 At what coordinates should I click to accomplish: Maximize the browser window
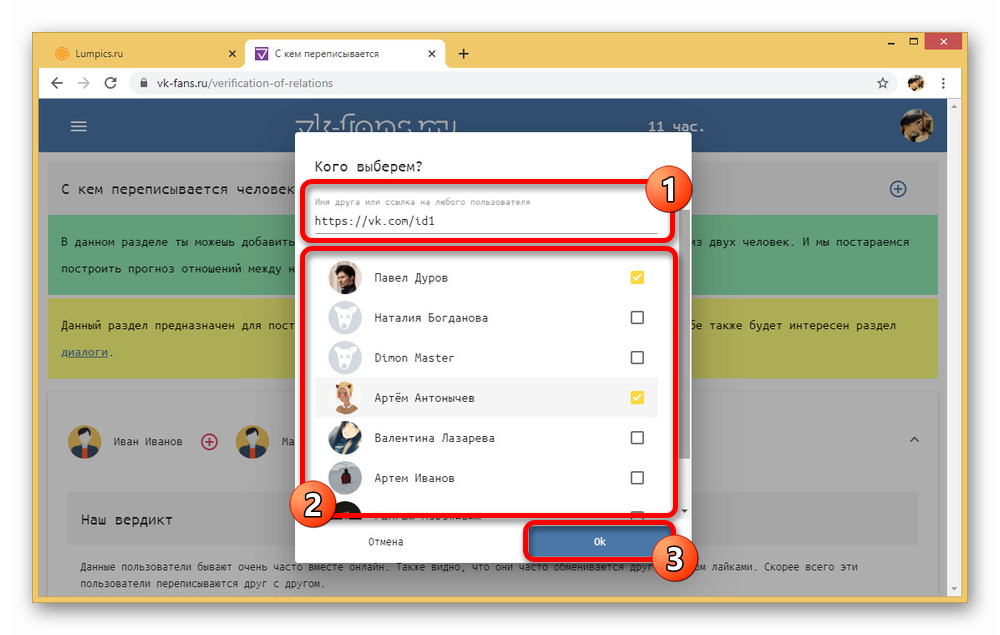(913, 41)
